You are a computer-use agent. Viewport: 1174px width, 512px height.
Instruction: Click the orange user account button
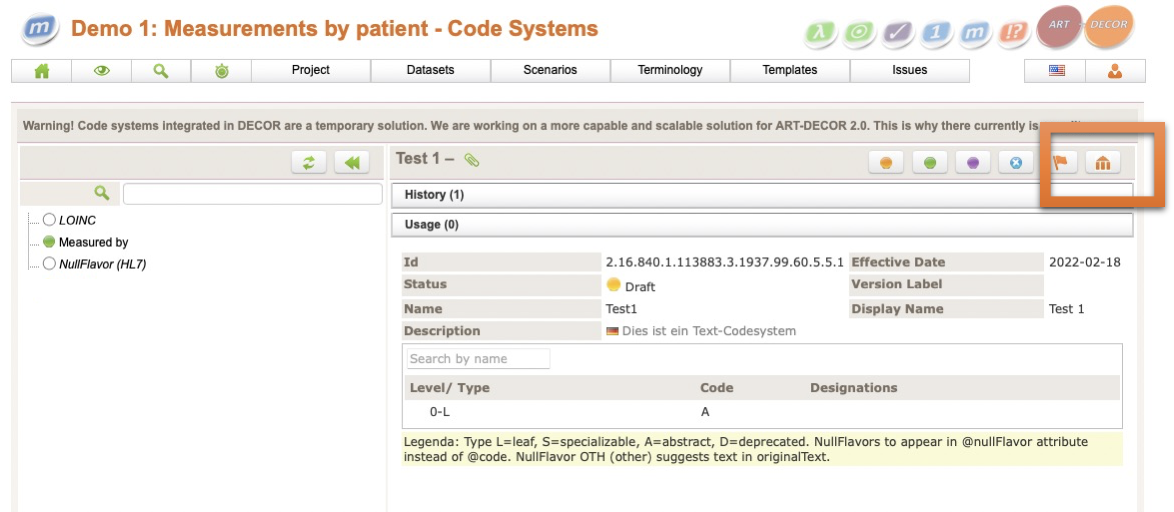[x=1115, y=70]
